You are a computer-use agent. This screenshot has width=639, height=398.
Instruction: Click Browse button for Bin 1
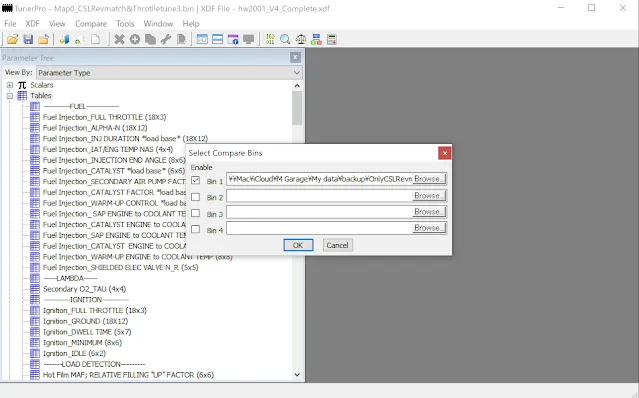(429, 179)
